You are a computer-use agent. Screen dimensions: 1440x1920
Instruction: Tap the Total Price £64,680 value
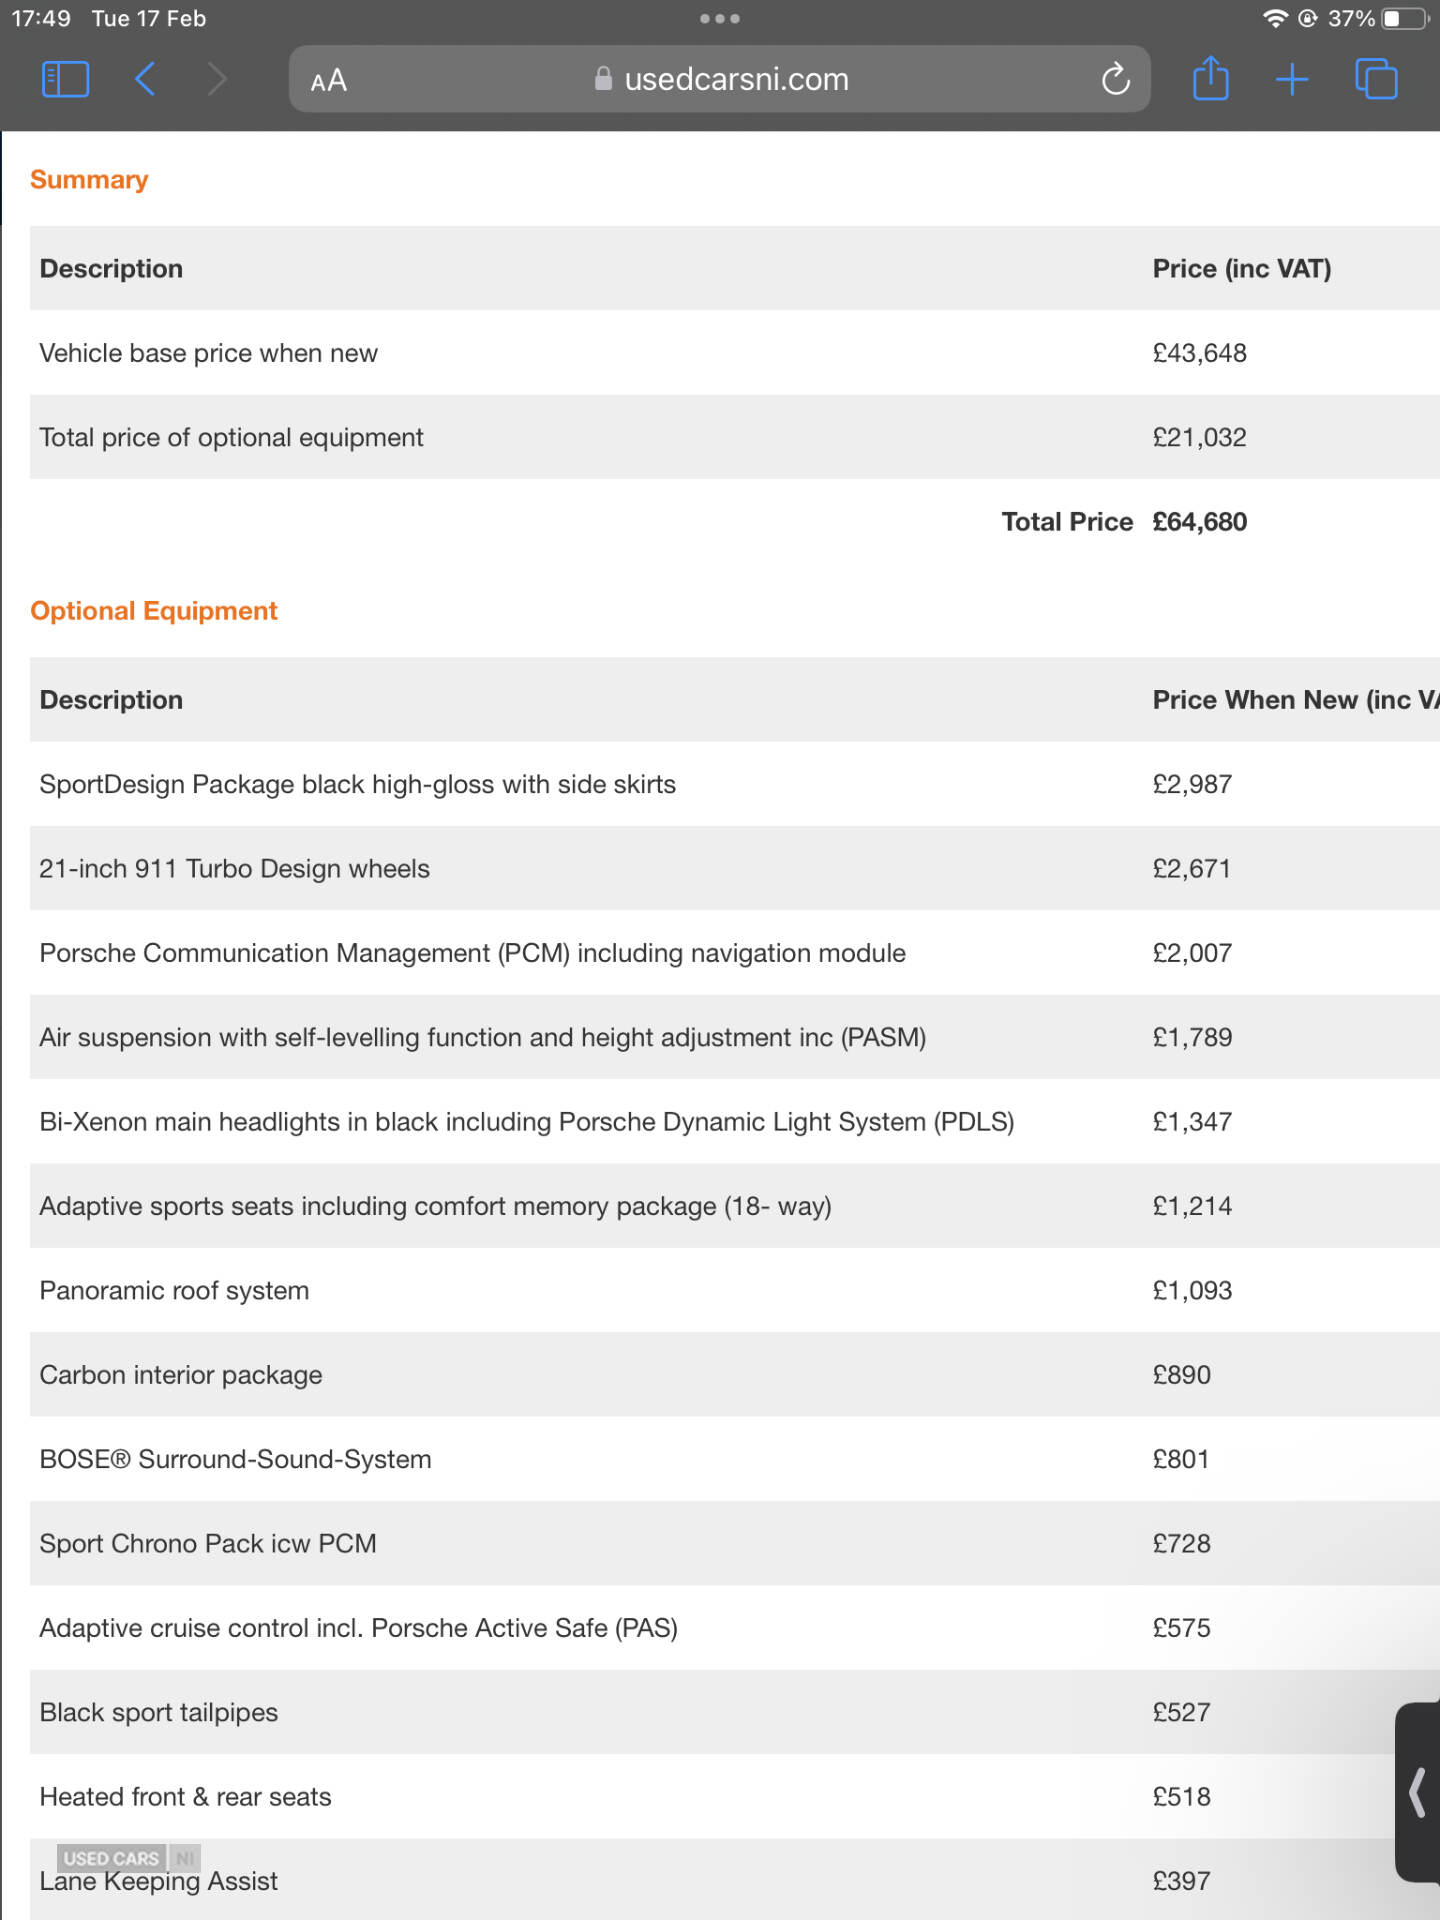1199,522
